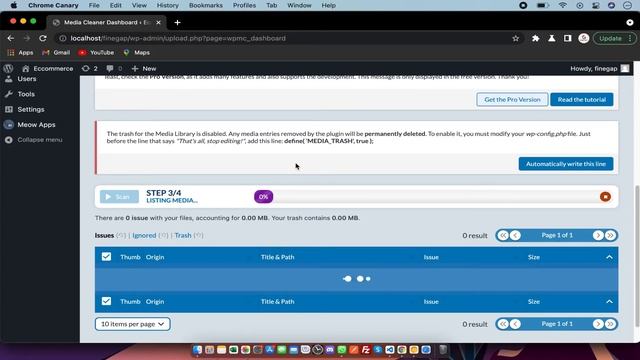Image resolution: width=640 pixels, height=360 pixels.
Task: Open the Apps bookmark
Action: pyautogui.click(x=20, y=52)
